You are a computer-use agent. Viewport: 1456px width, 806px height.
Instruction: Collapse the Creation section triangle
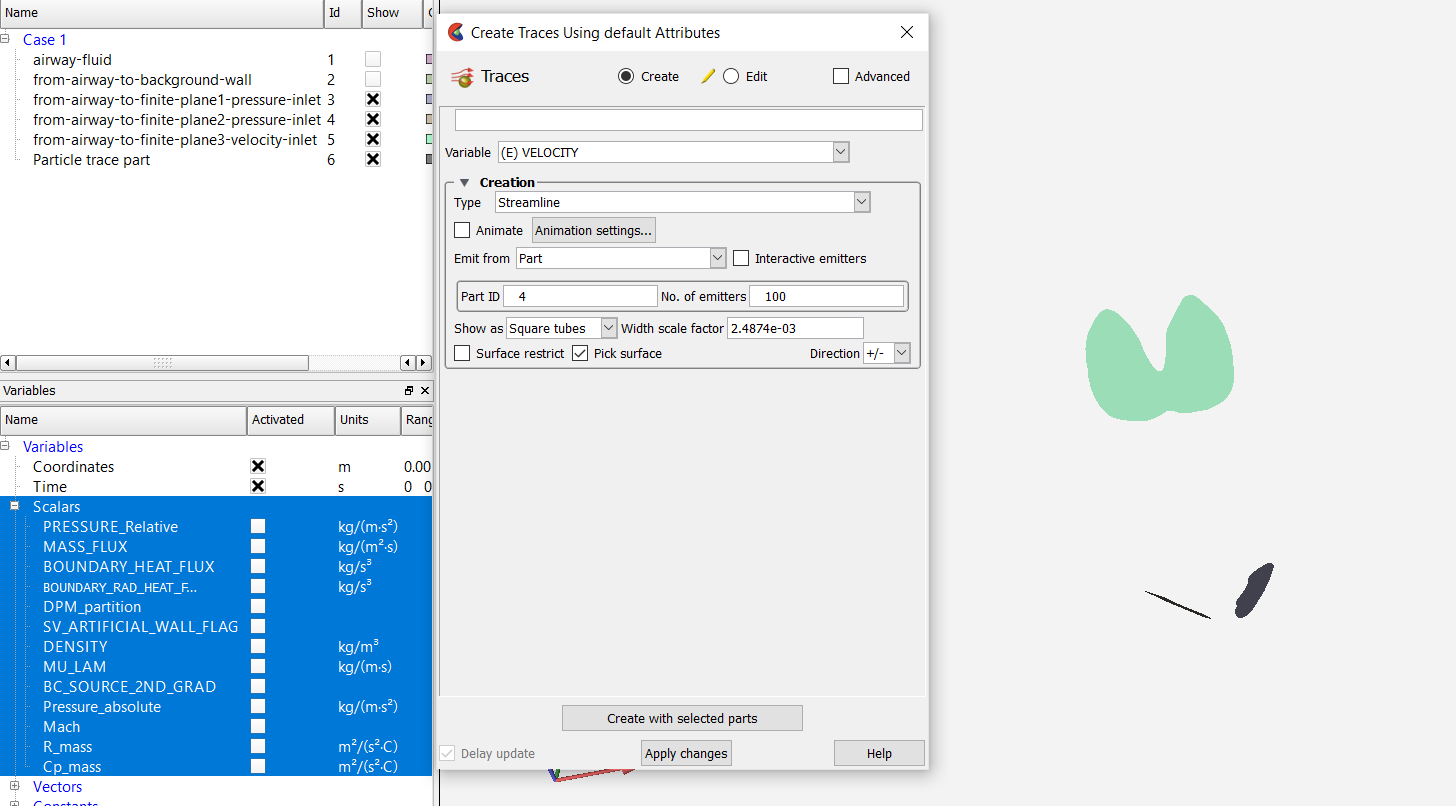(x=465, y=183)
